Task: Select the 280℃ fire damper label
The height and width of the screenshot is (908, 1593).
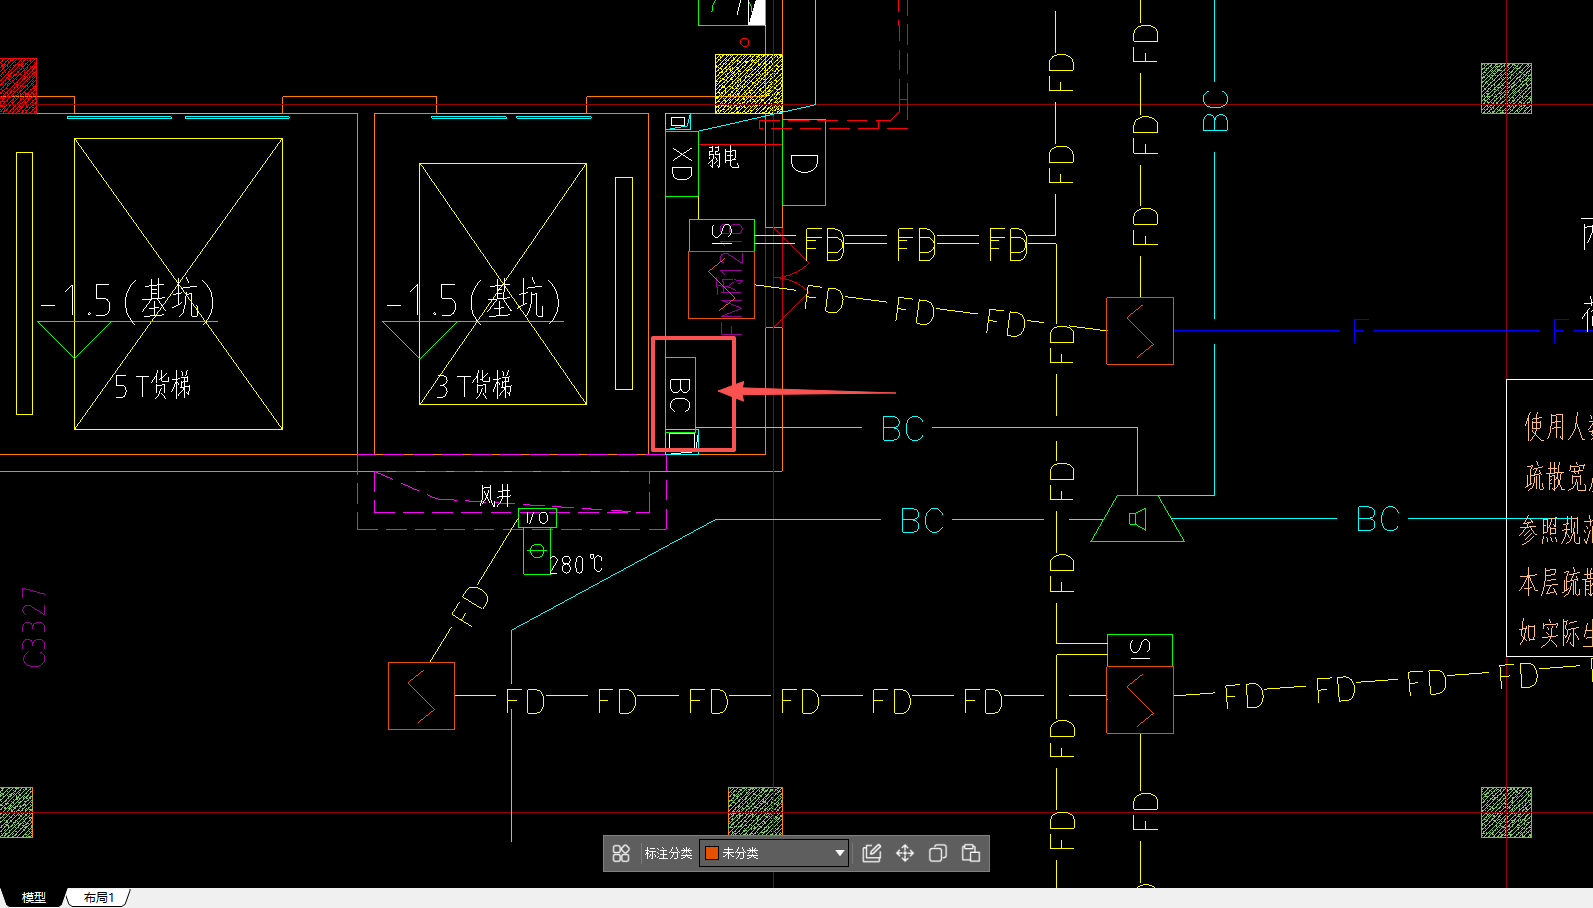Action: [576, 565]
